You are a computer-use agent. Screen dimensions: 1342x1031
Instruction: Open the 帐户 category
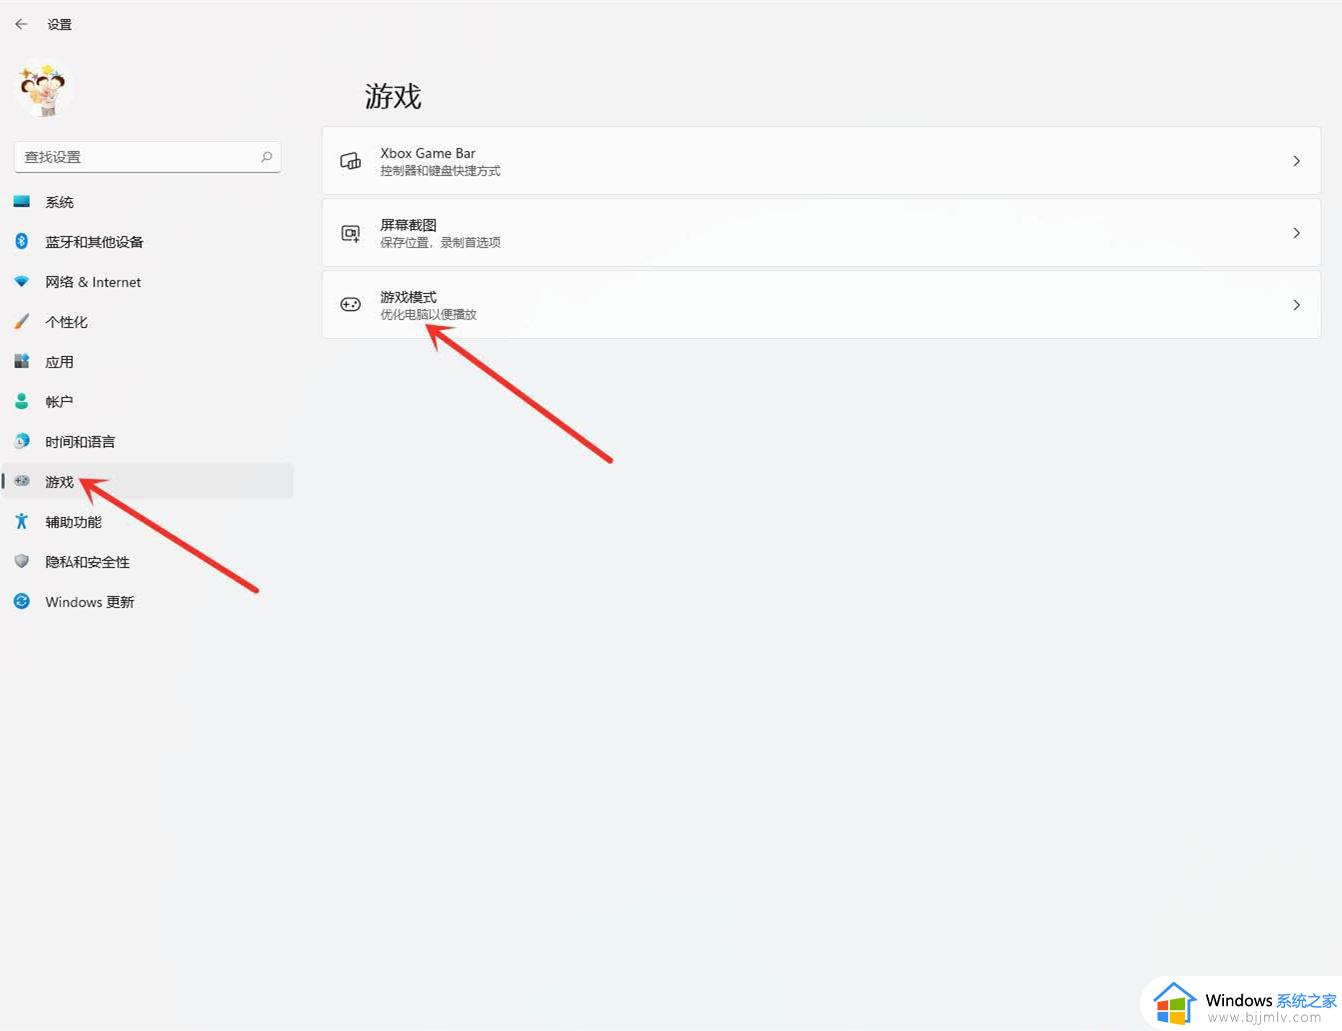tap(148, 402)
